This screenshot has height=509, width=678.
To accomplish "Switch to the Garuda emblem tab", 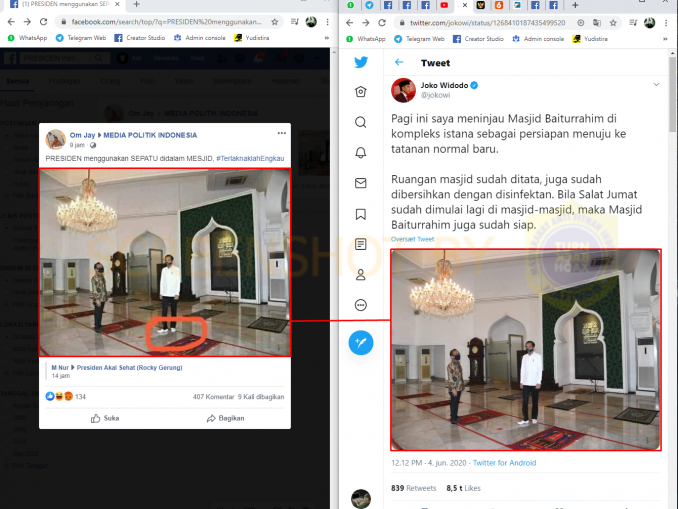I will (480, 5).
